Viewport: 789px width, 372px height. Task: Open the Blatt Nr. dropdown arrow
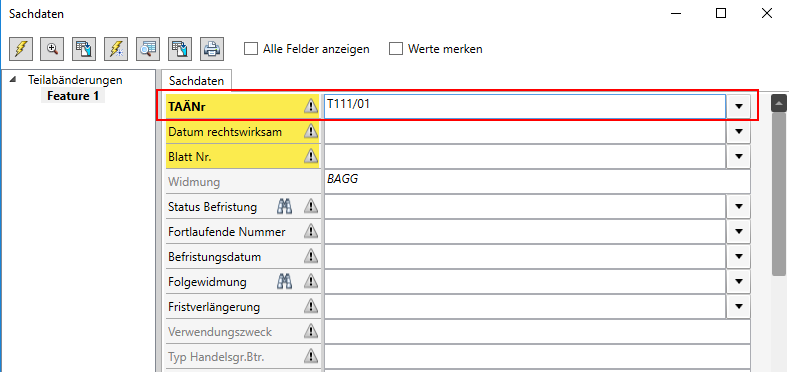739,157
